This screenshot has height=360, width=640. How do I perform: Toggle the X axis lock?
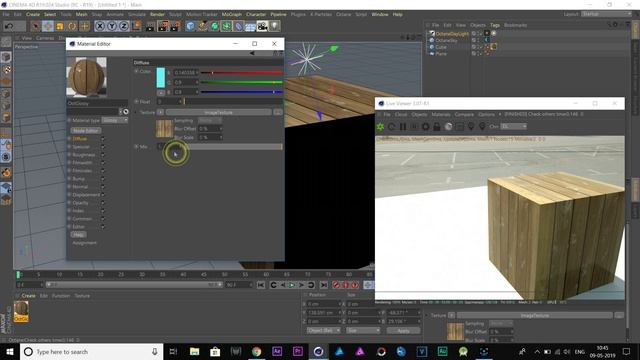click(100, 26)
